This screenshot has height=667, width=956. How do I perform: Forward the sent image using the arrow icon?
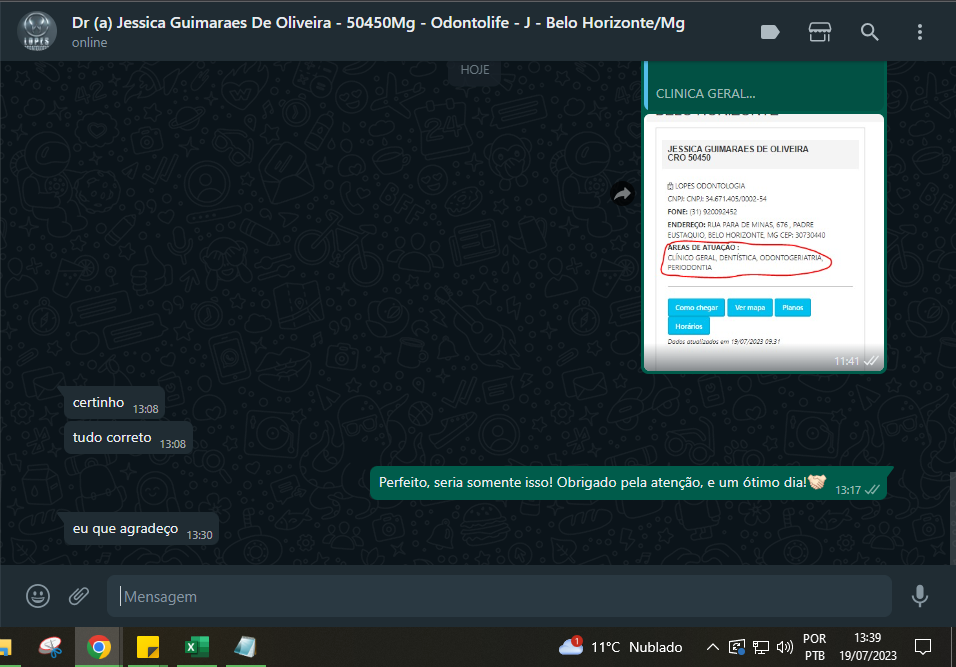click(622, 195)
